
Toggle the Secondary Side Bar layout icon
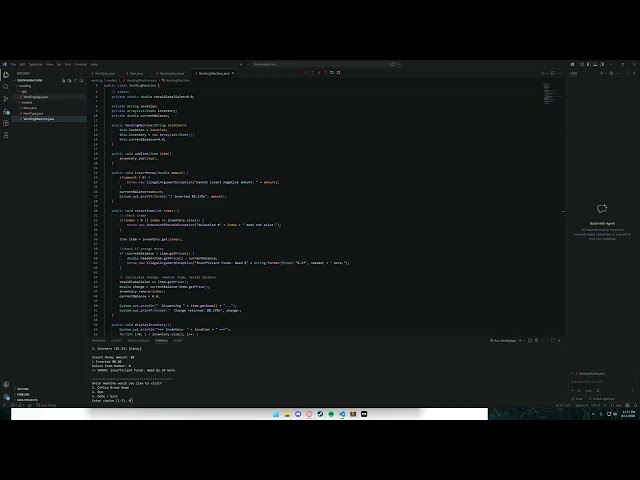[602, 64]
